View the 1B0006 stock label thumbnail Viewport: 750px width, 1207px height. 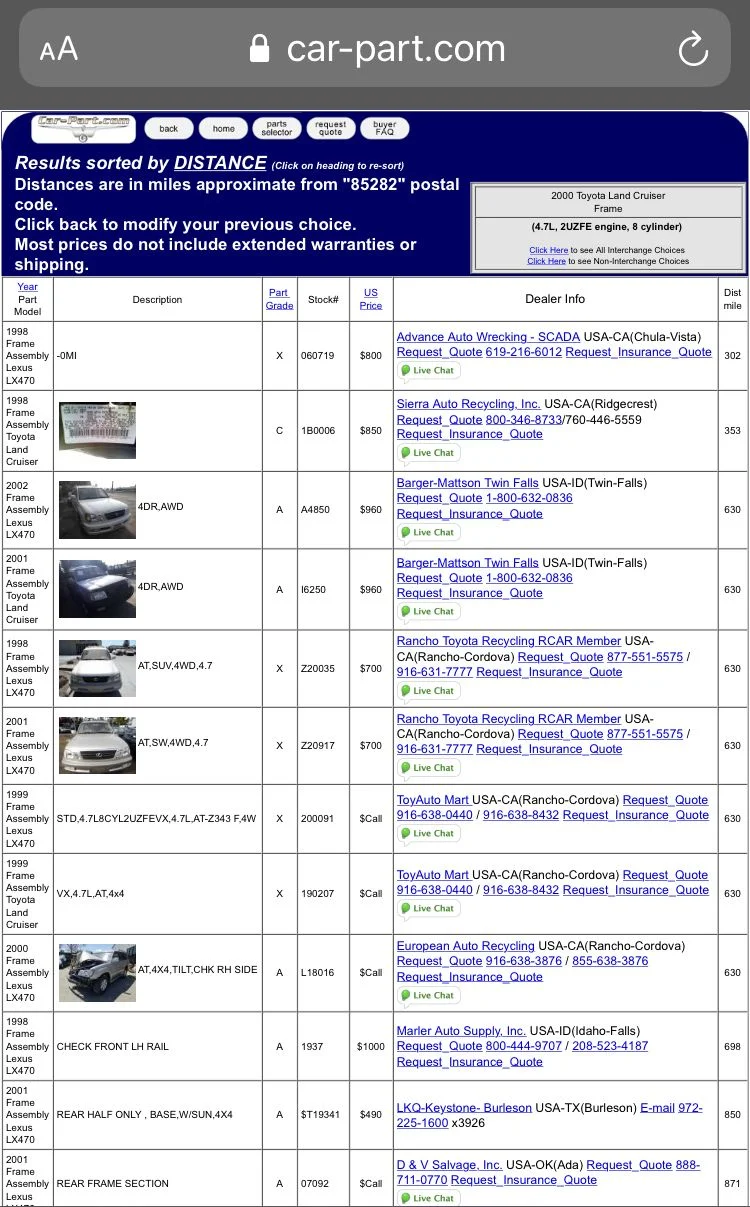[97, 430]
